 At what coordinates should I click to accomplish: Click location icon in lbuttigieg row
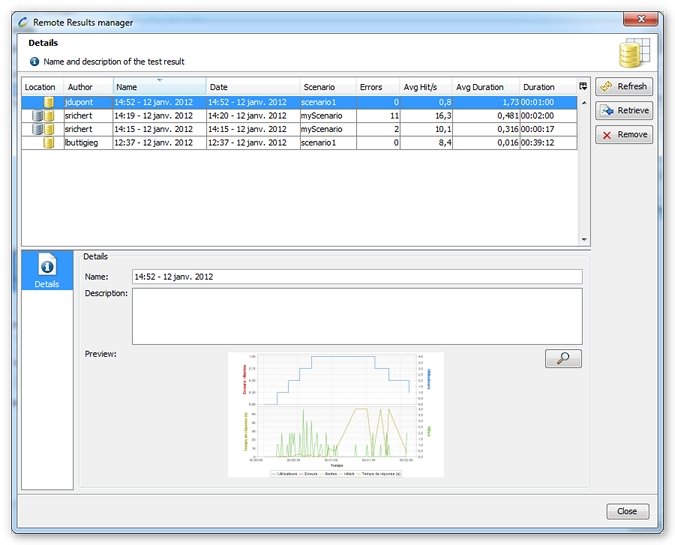point(48,144)
